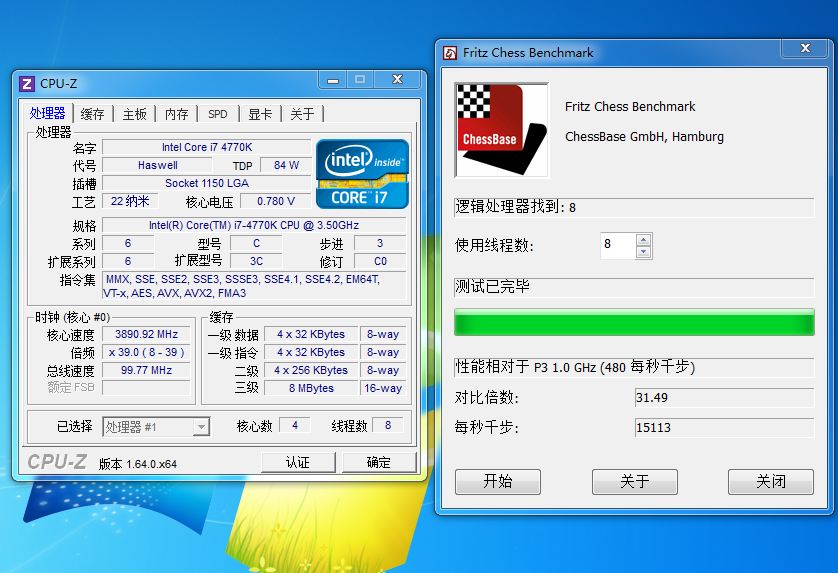Click the 使用线程数 input field showing 8
The width and height of the screenshot is (838, 573).
618,246
